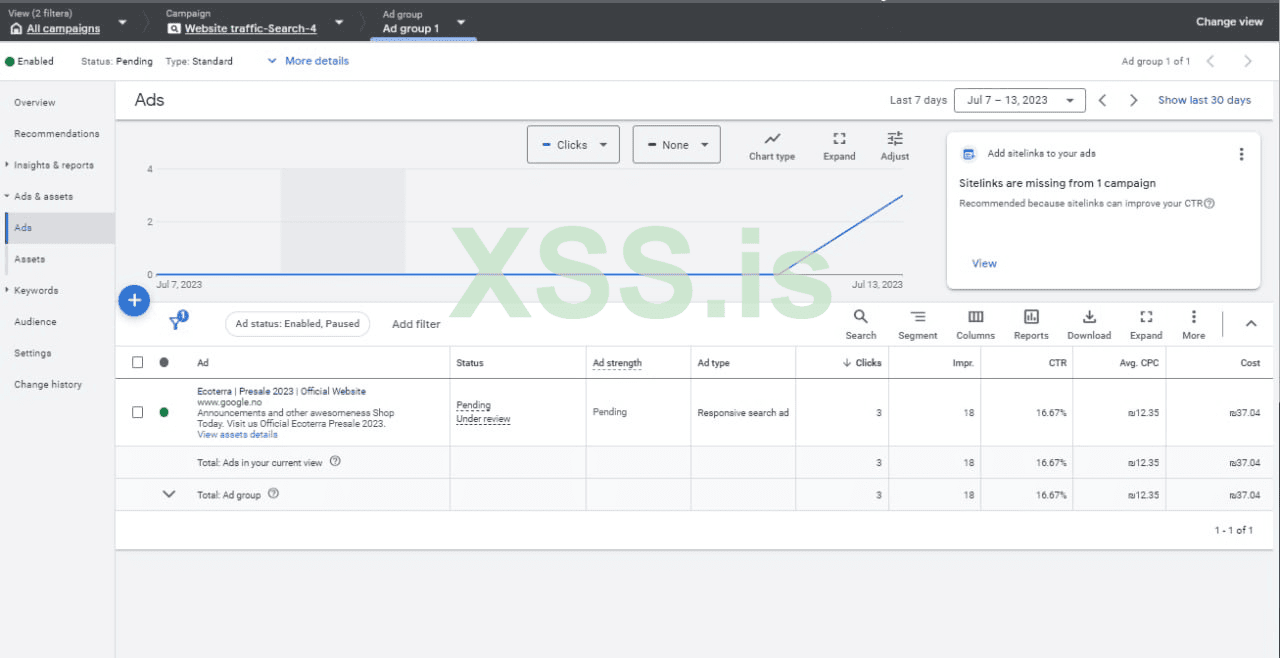The height and width of the screenshot is (658, 1280).
Task: Expand Keywords in the sidebar
Action: pyautogui.click(x=35, y=290)
